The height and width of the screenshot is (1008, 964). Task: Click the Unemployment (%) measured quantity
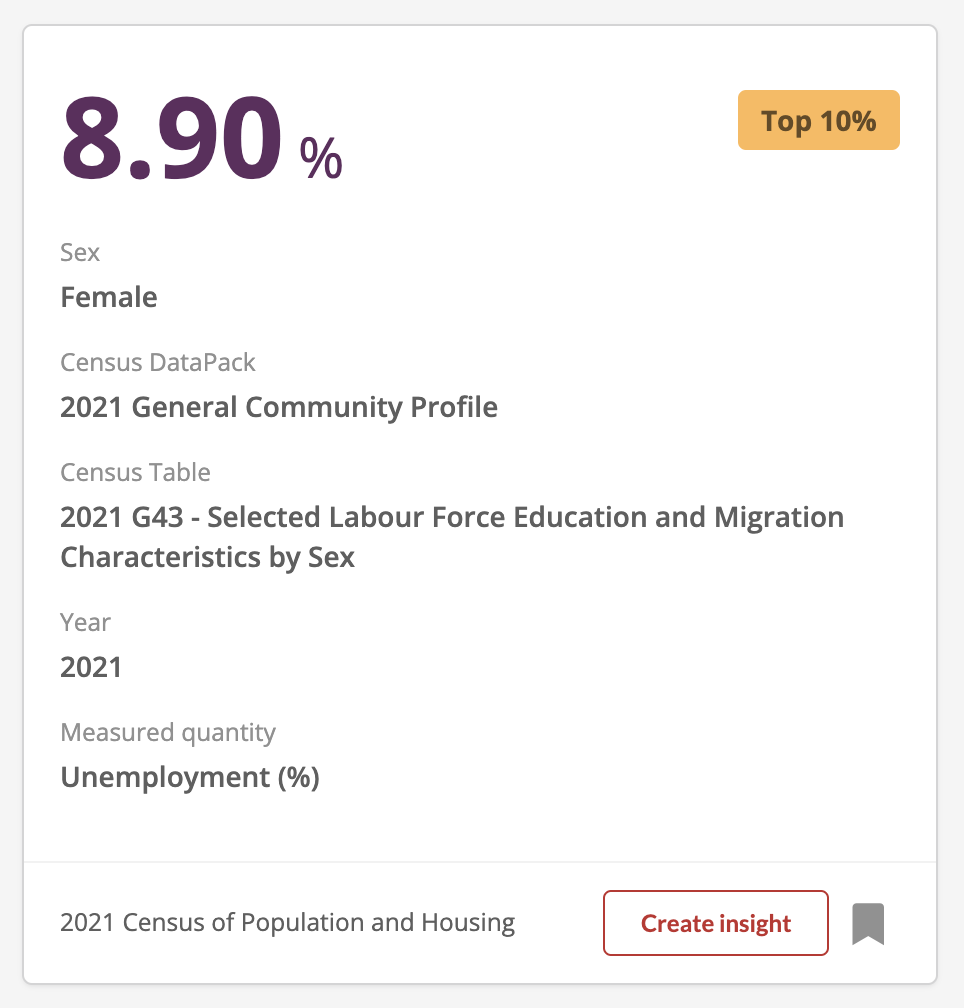(190, 777)
